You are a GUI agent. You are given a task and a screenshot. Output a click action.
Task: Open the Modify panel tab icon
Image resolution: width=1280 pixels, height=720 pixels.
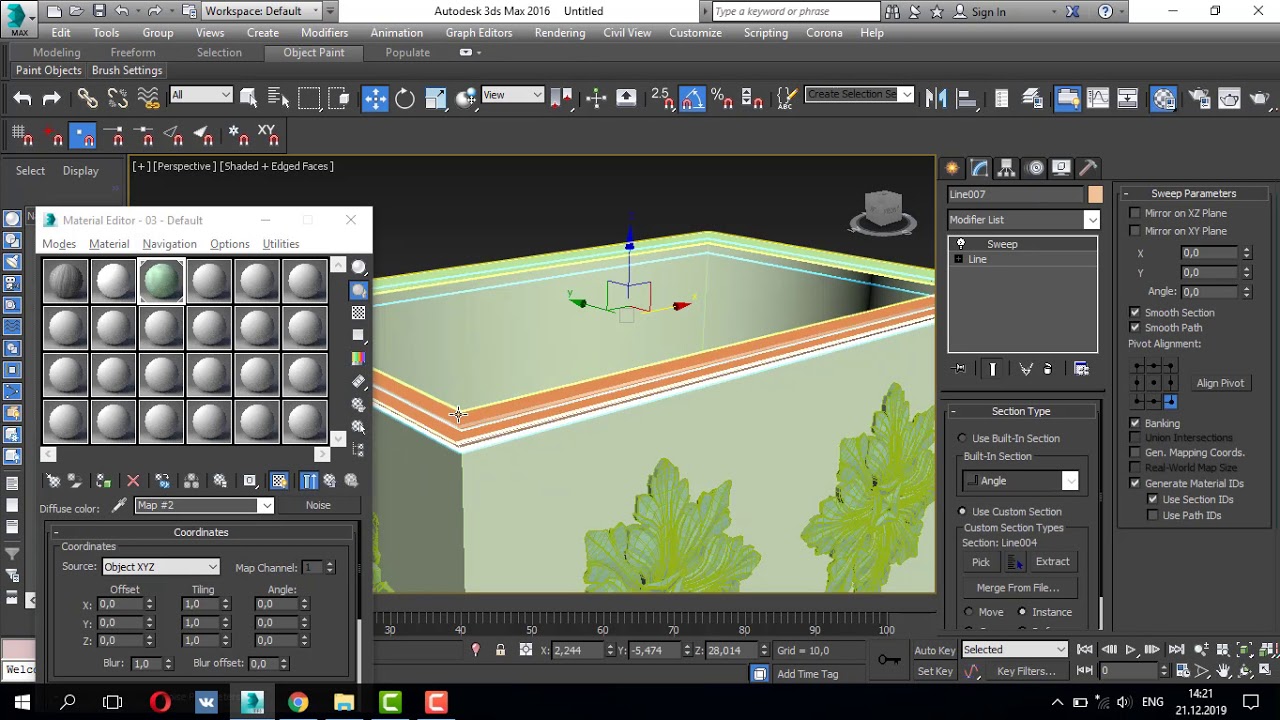pos(979,168)
